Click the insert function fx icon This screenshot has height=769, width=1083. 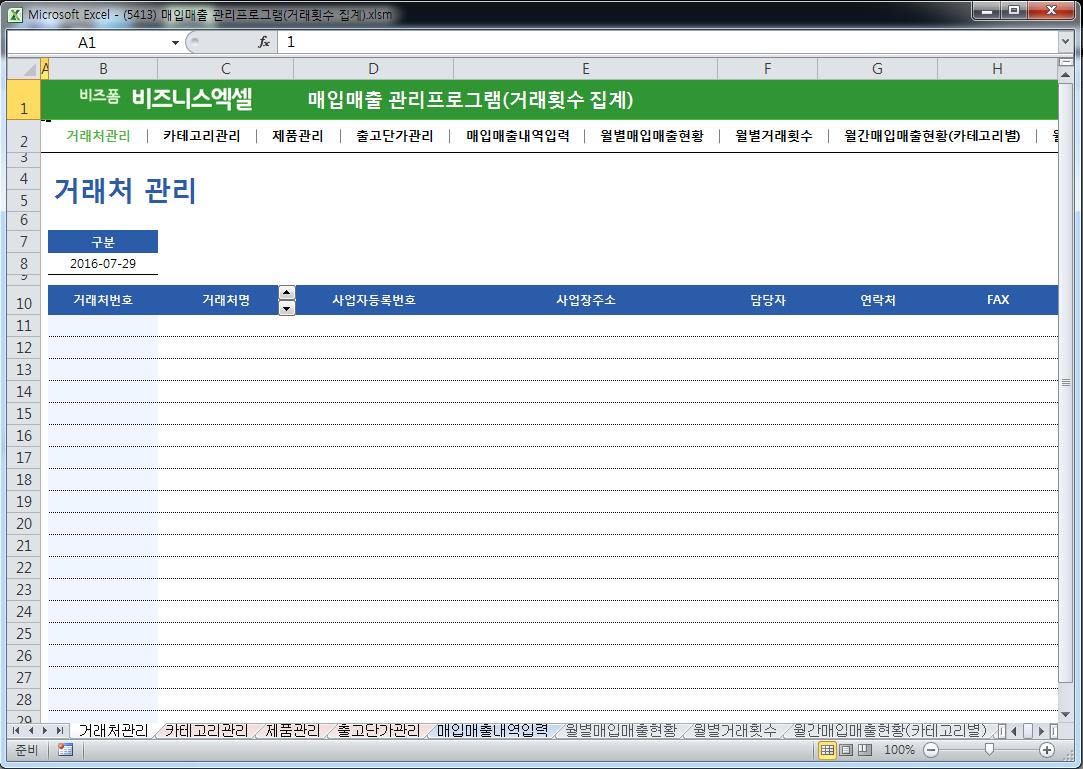tap(264, 42)
